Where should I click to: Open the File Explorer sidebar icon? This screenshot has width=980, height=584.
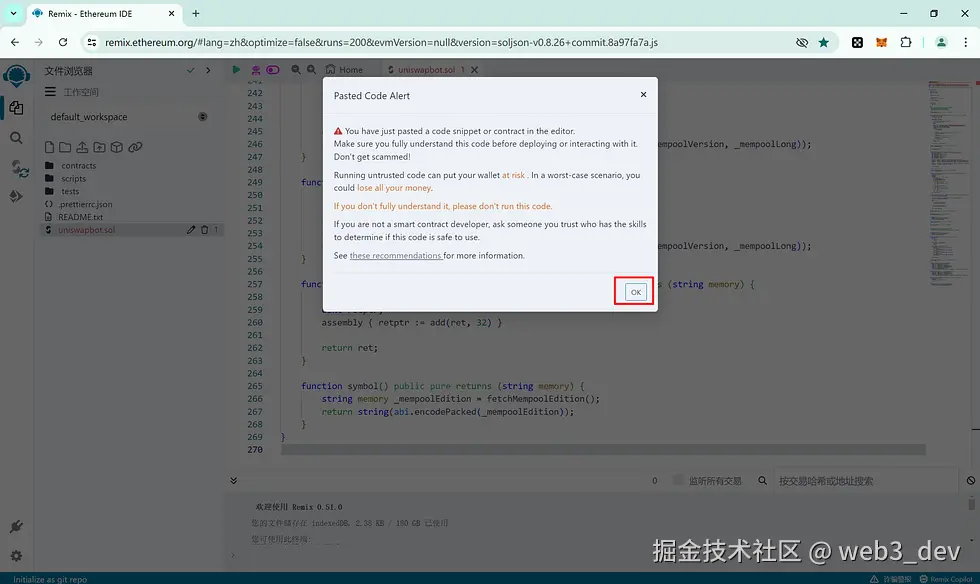(16, 108)
